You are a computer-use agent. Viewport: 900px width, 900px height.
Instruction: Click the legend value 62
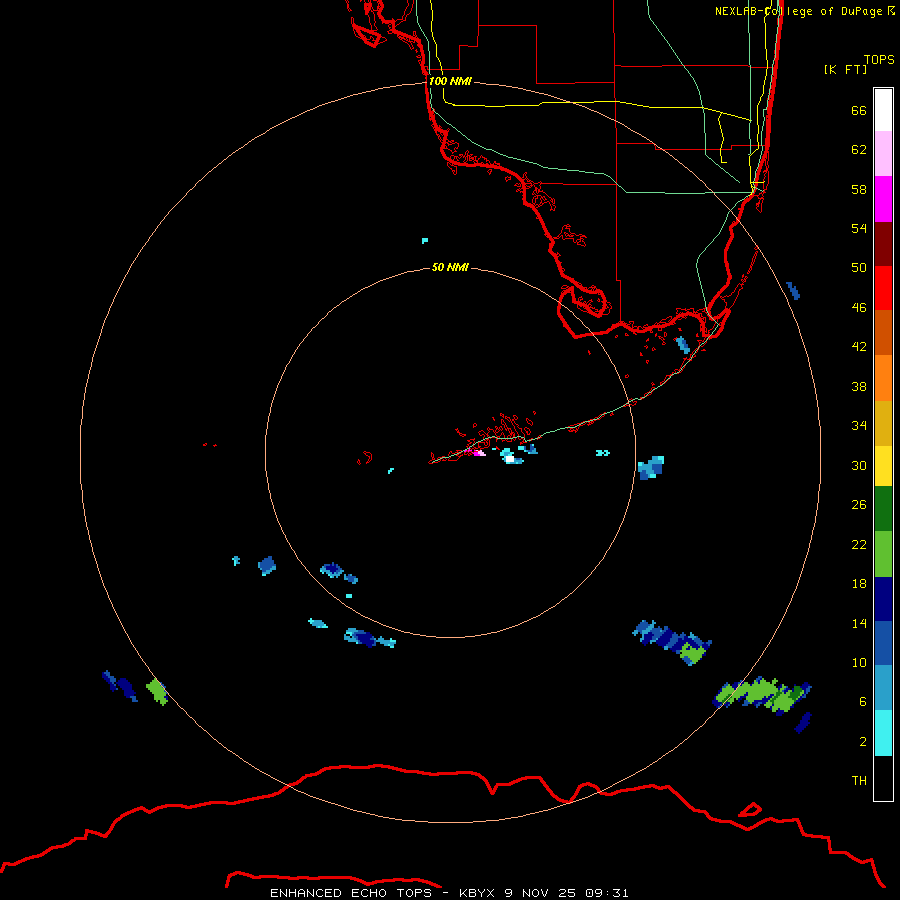point(859,150)
